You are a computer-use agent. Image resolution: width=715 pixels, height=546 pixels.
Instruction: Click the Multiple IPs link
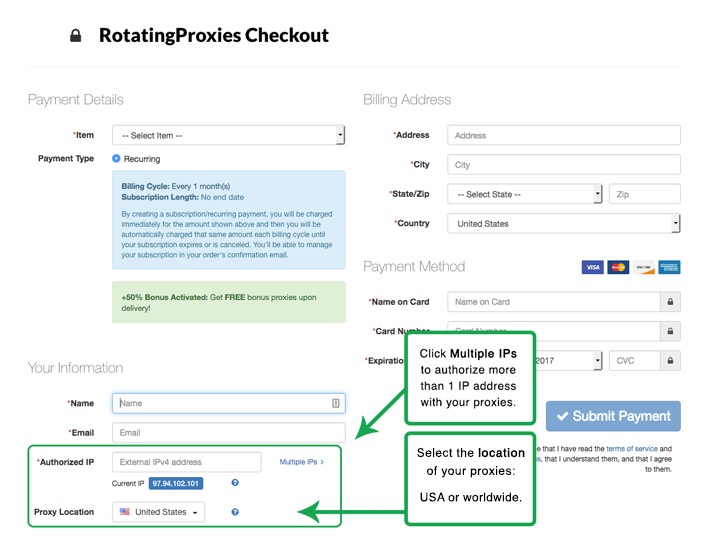301,462
